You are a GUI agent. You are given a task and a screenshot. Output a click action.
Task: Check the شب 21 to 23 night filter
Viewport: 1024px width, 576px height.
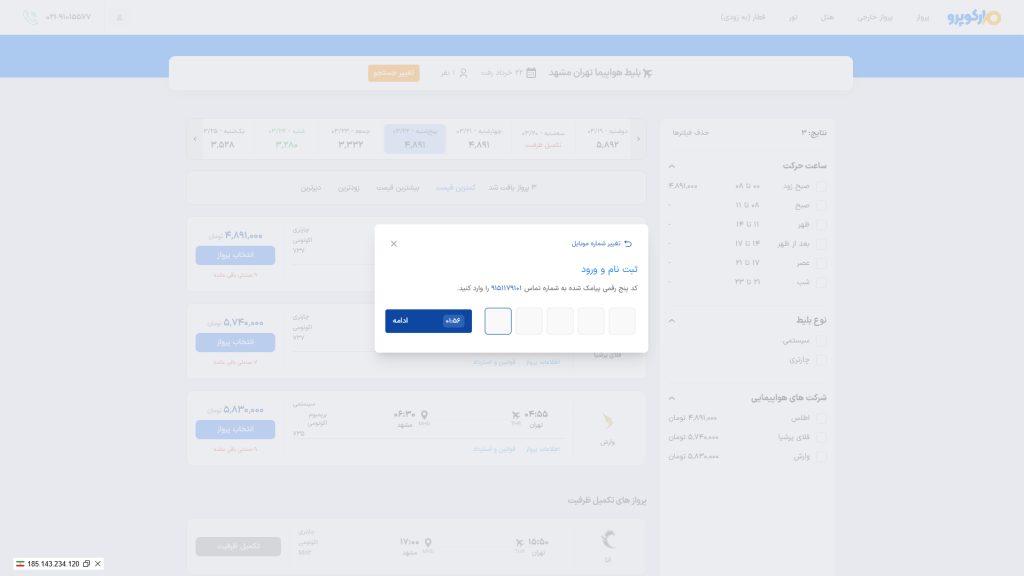coord(821,282)
